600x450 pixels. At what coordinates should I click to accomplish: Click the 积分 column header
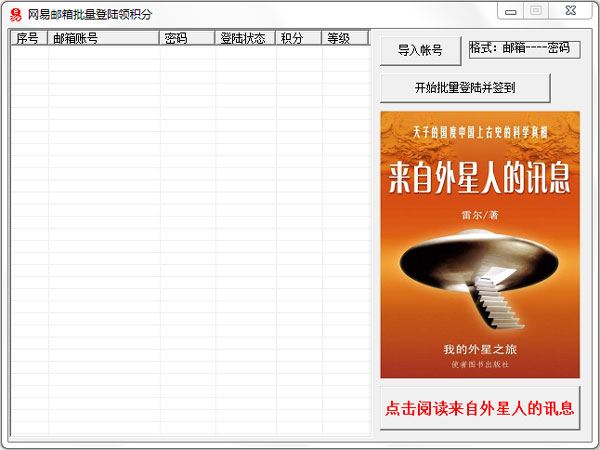[x=298, y=38]
